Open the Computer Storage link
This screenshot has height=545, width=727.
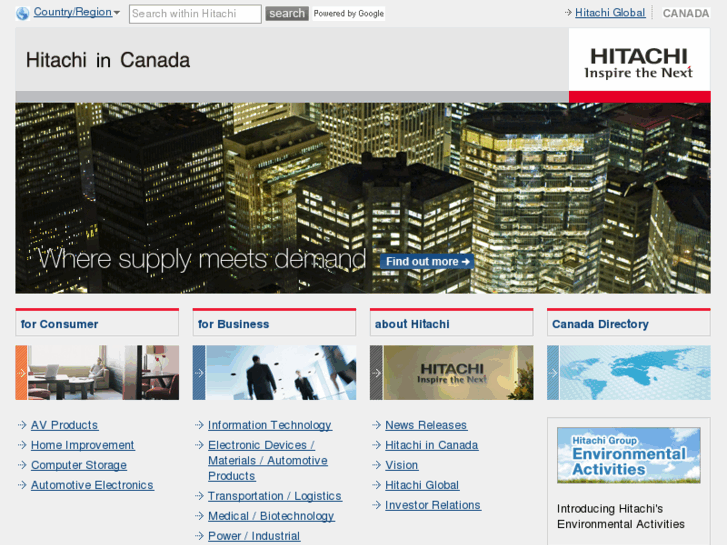point(79,465)
